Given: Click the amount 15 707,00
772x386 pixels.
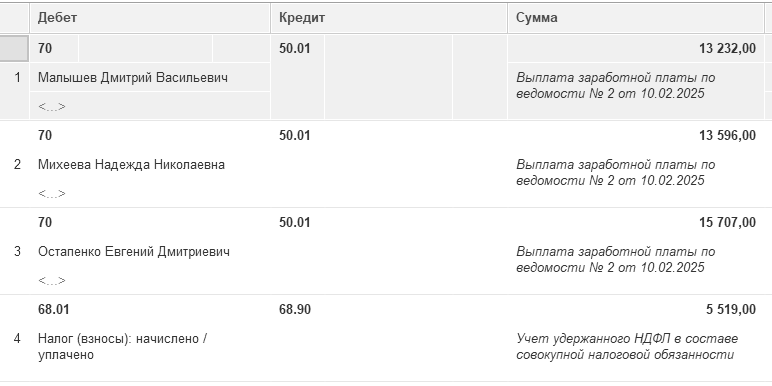Looking at the screenshot, I should tap(727, 223).
